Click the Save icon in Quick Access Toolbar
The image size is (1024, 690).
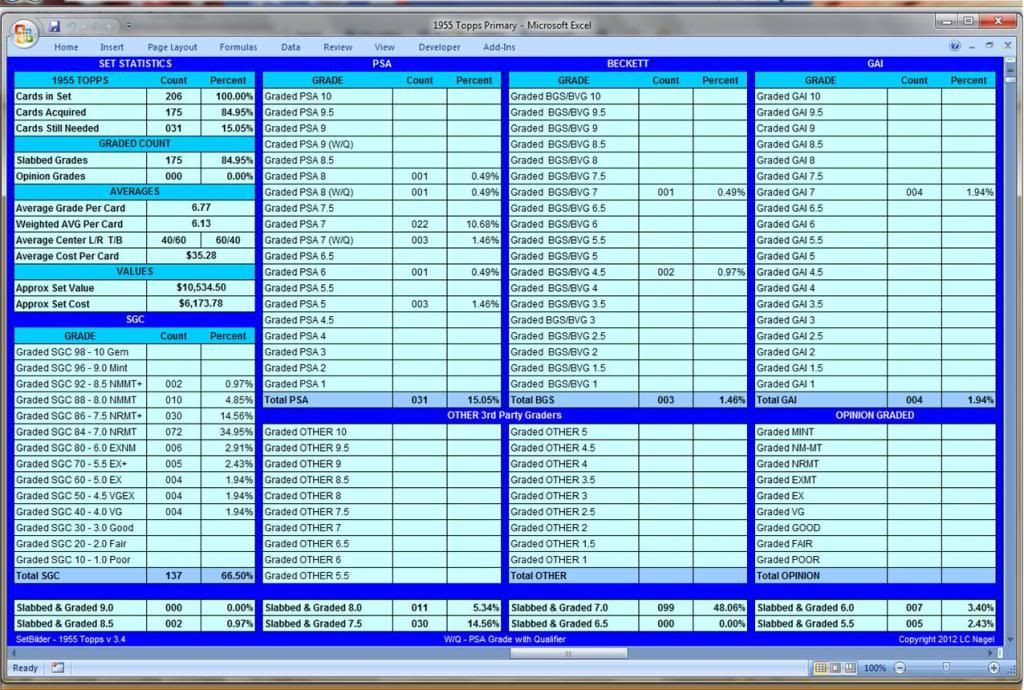(54, 26)
